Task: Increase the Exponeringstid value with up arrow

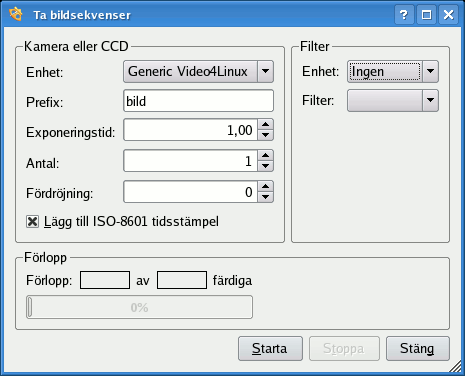Action: coord(265,125)
